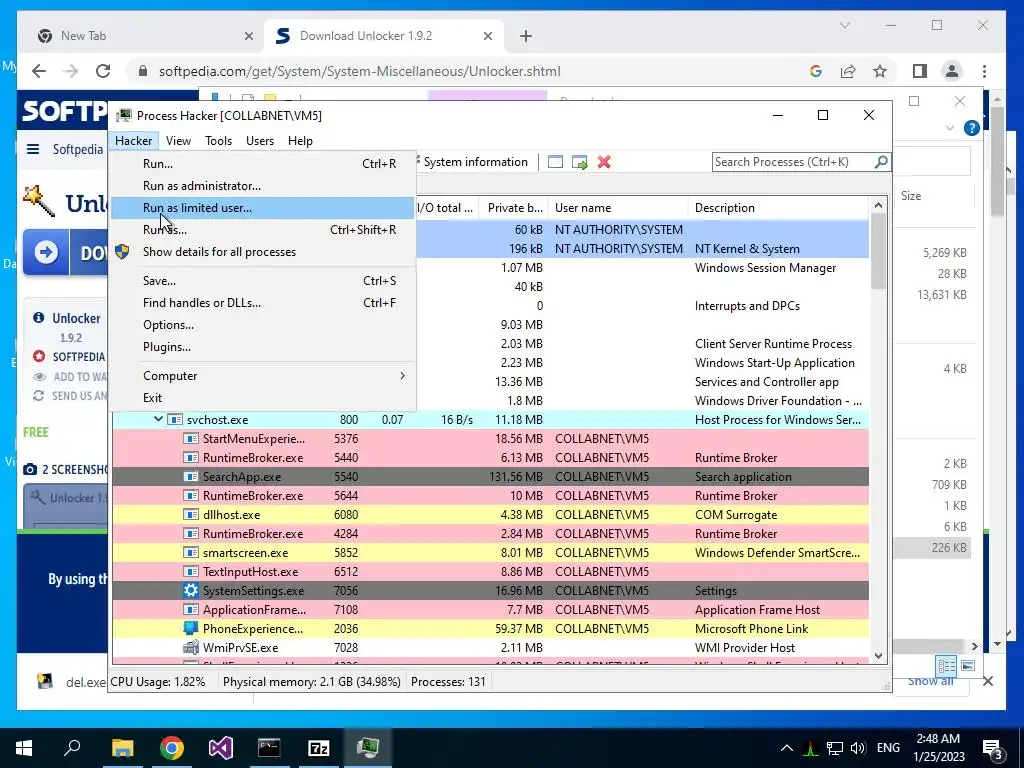Click the magnifier icon in Search Processes

(x=881, y=161)
